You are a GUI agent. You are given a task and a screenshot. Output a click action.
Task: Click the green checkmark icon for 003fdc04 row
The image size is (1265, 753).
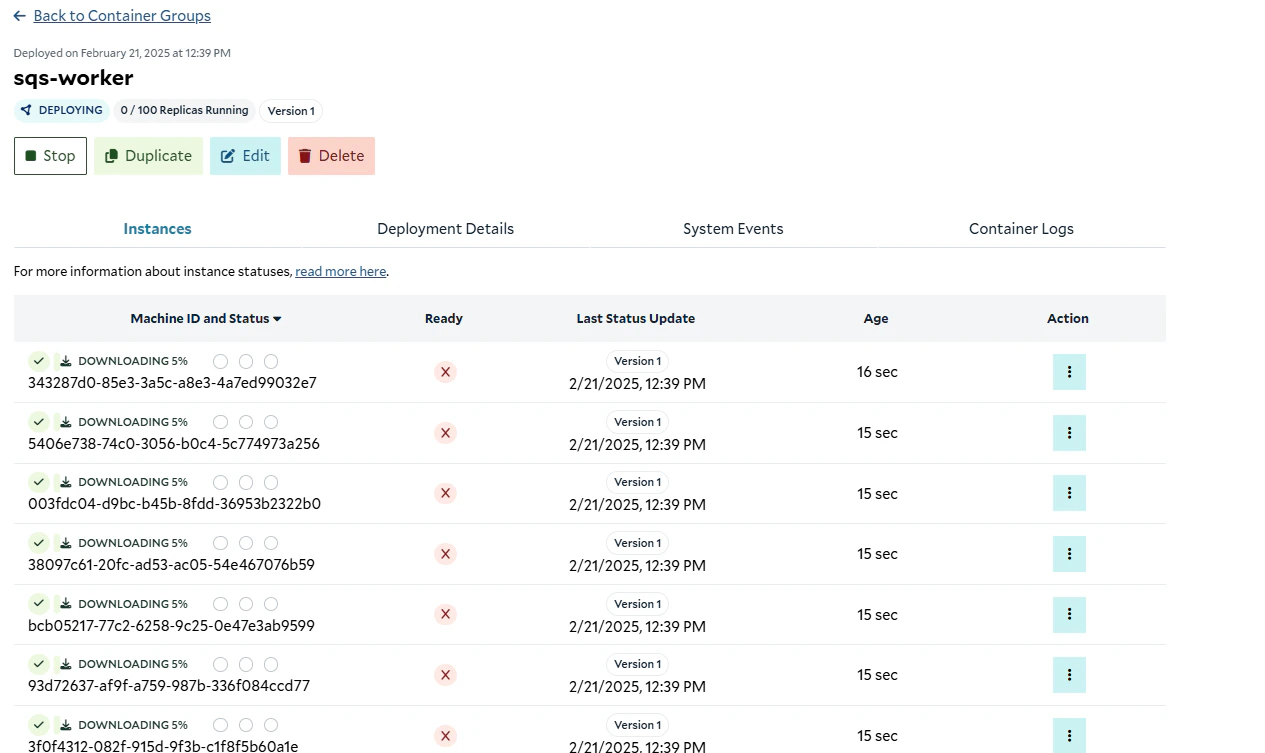(x=38, y=482)
